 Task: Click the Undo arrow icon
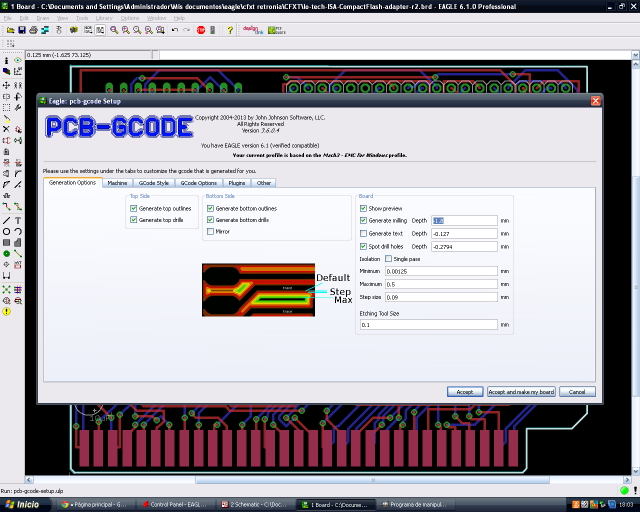click(x=175, y=30)
